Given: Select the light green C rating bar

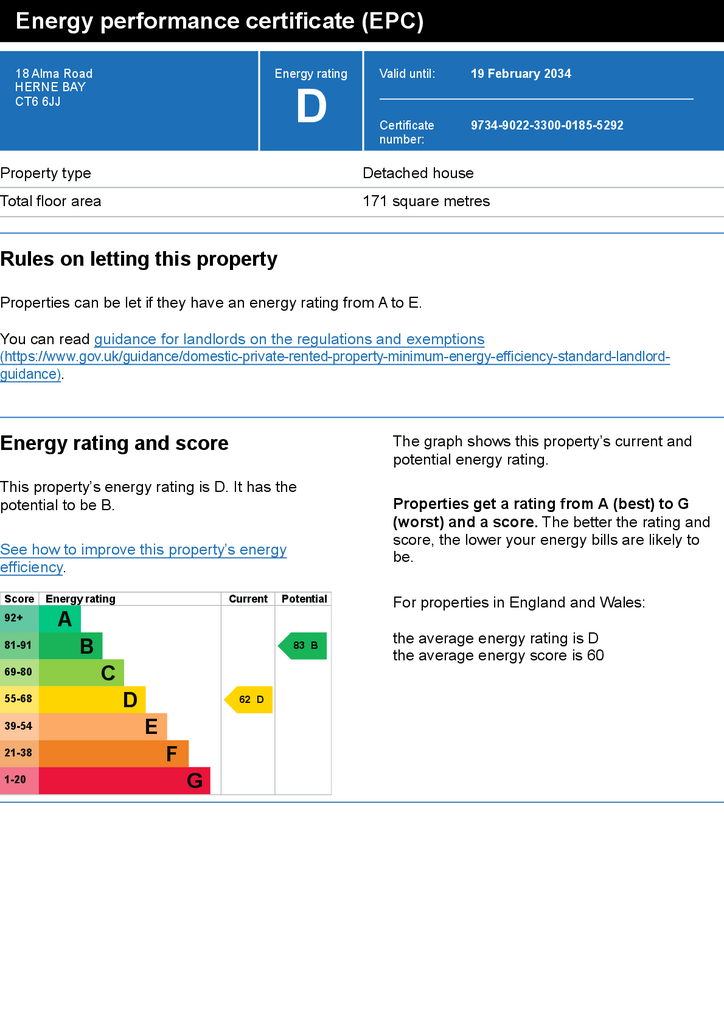Looking at the screenshot, I should point(82,673).
